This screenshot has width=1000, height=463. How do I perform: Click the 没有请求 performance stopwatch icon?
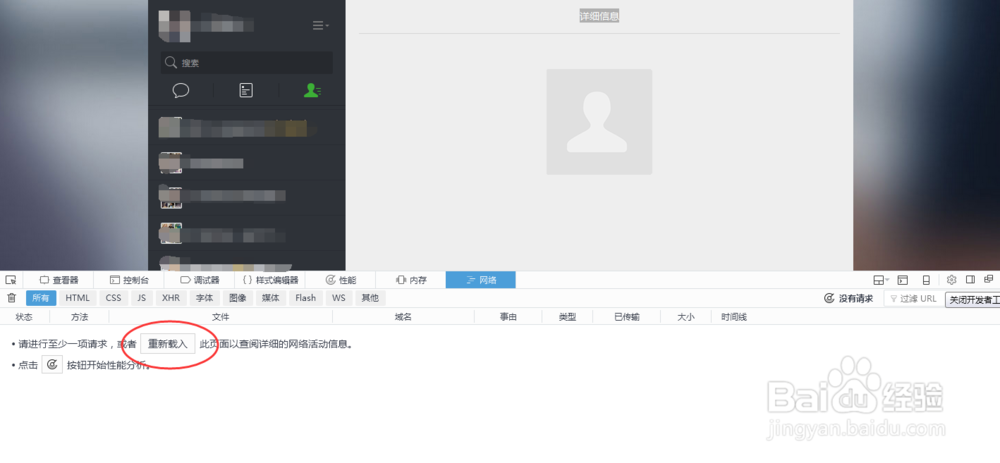[x=829, y=298]
